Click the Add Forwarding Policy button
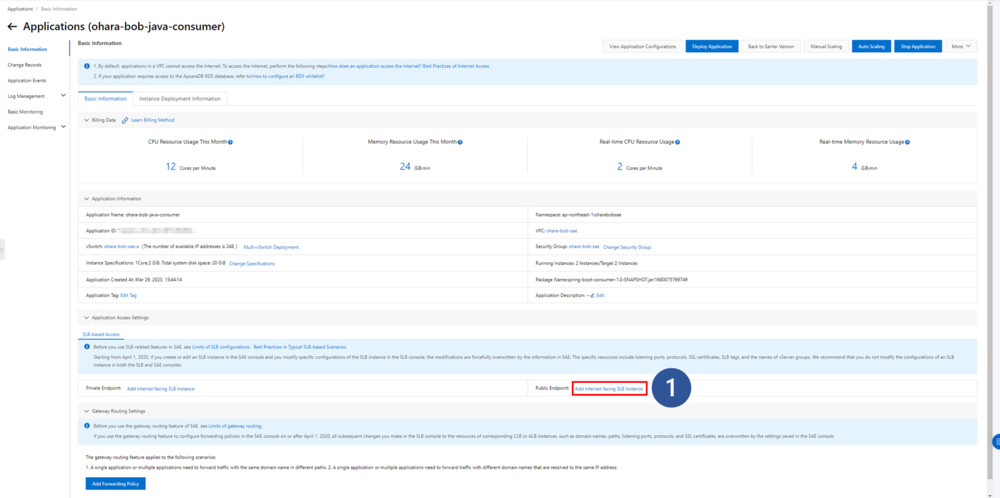 point(115,483)
